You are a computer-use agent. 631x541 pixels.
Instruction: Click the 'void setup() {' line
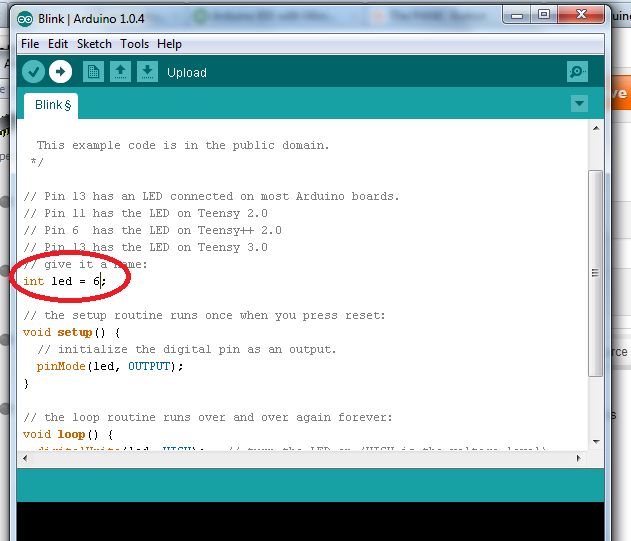pyautogui.click(x=71, y=332)
